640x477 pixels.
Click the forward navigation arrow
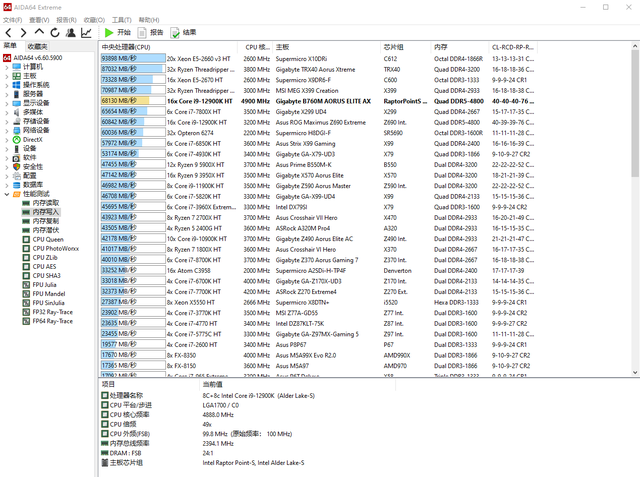(x=23, y=33)
